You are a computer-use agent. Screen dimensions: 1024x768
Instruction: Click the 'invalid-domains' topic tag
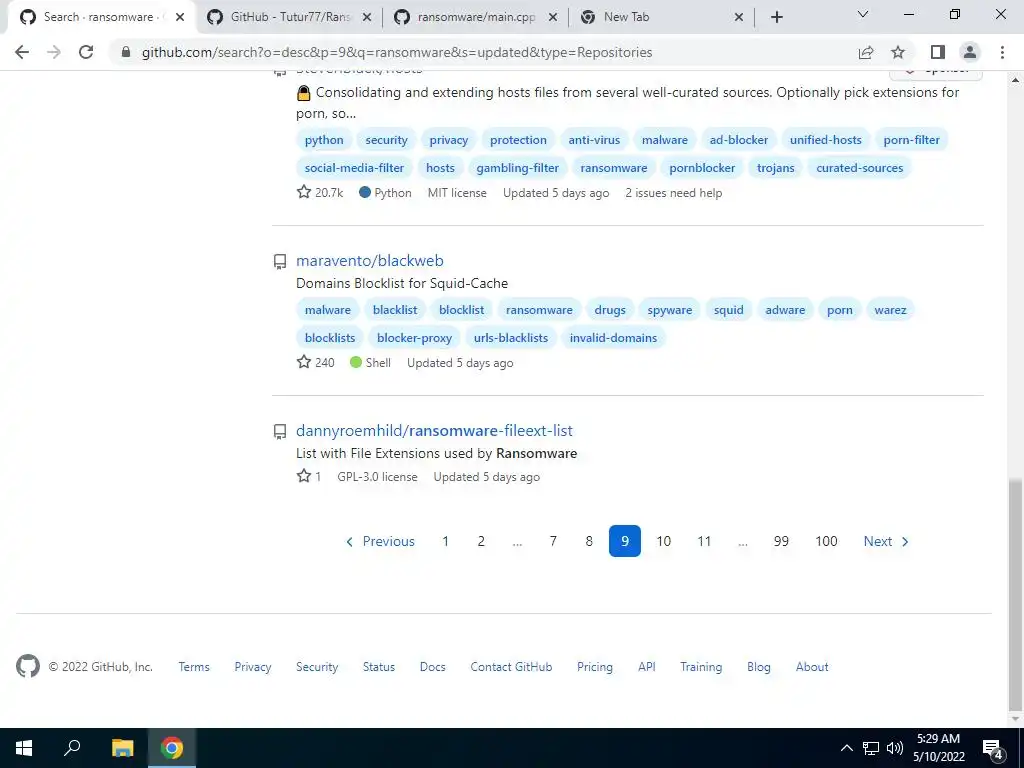[613, 338]
